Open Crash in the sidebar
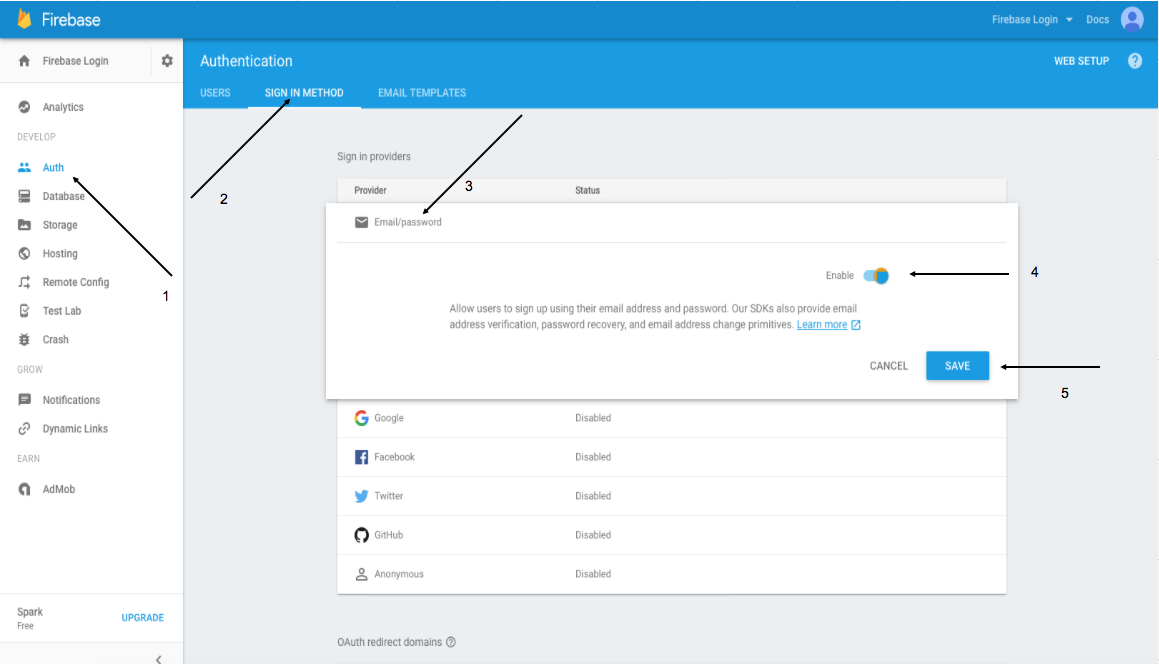The image size is (1159, 664). pyautogui.click(x=55, y=339)
